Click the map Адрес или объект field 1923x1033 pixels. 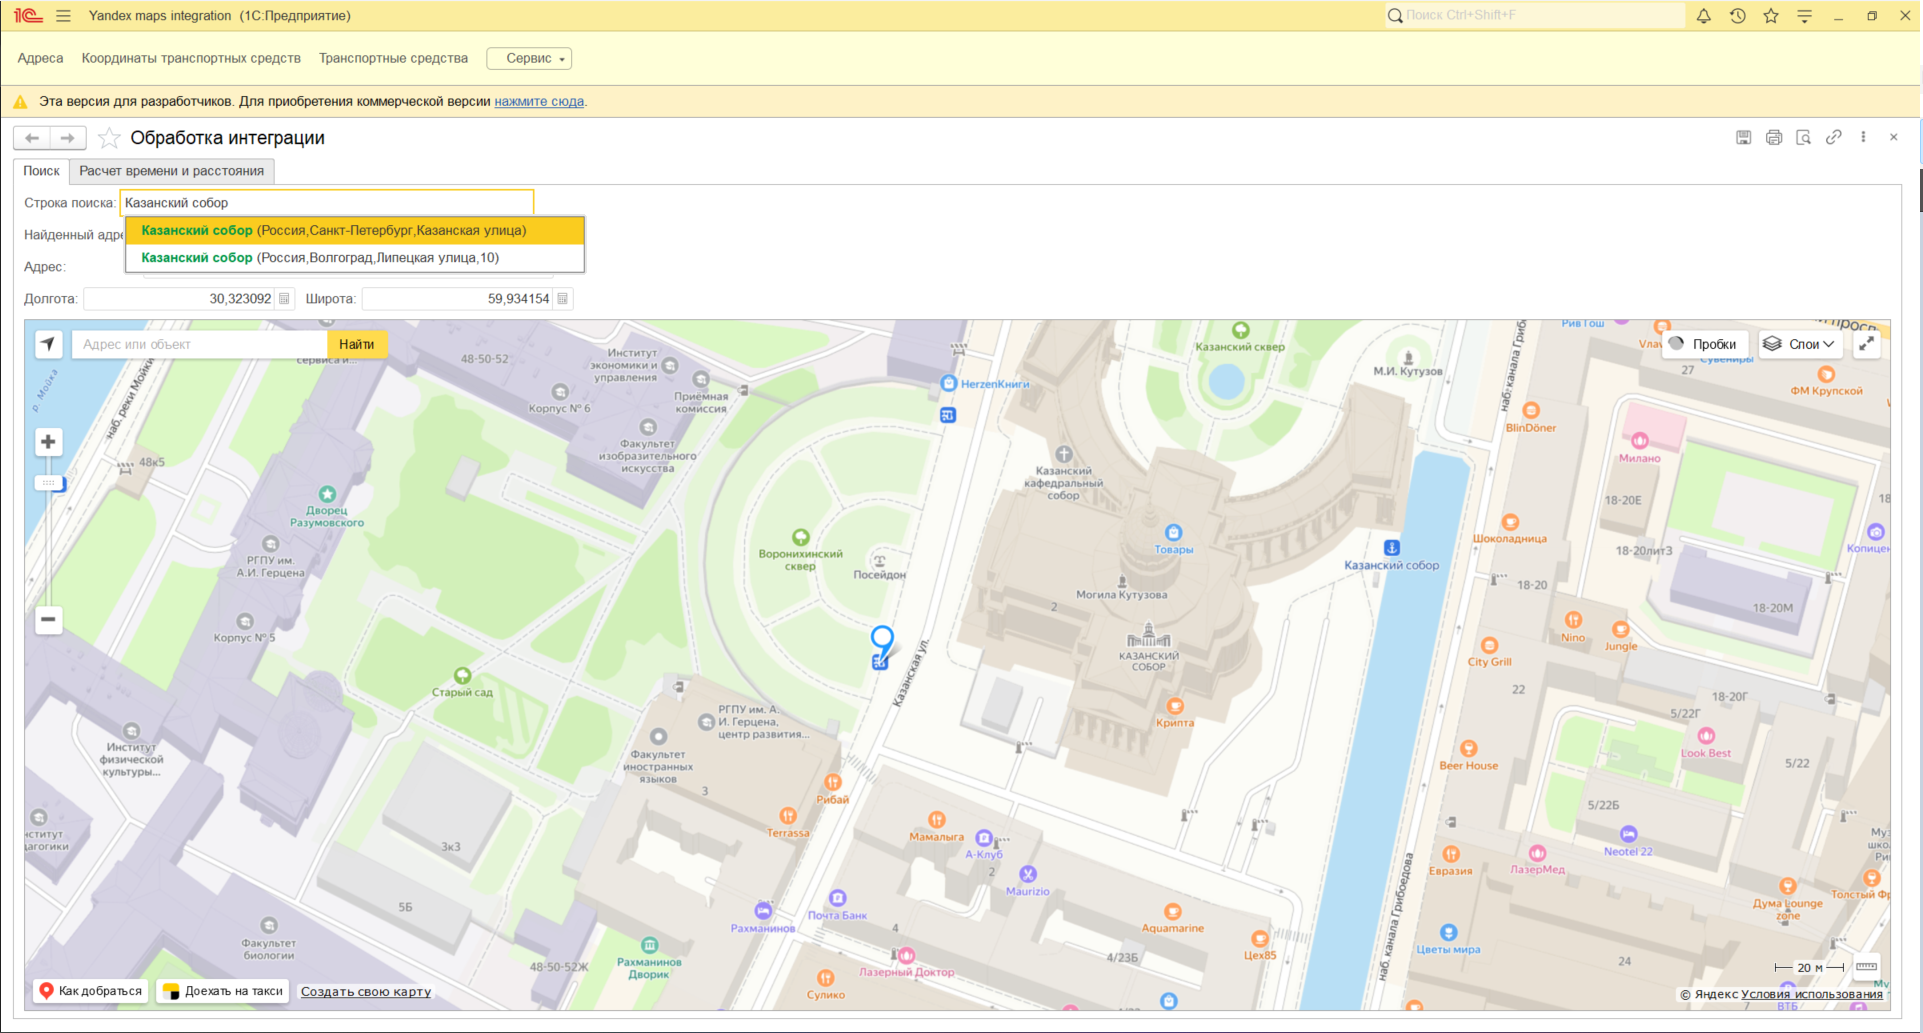pyautogui.click(x=200, y=344)
